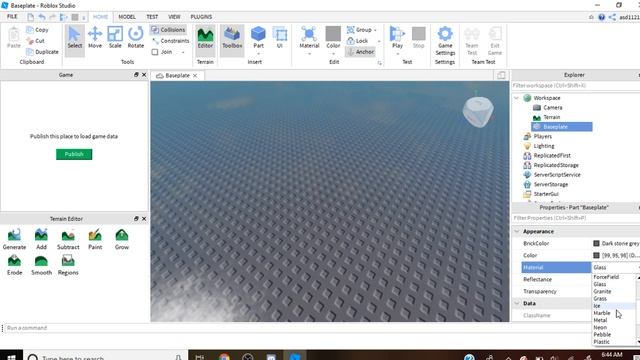Viewport: 640px width, 360px height.
Task: Toggle the Join checkbox
Action: (155, 52)
